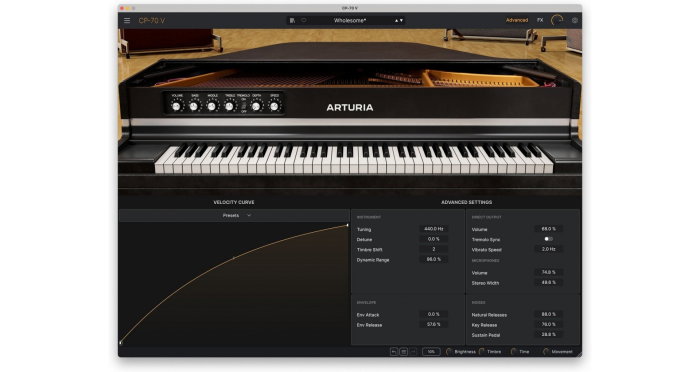Click the Dynamic Range value field
This screenshot has width=700, height=372.
(433, 259)
